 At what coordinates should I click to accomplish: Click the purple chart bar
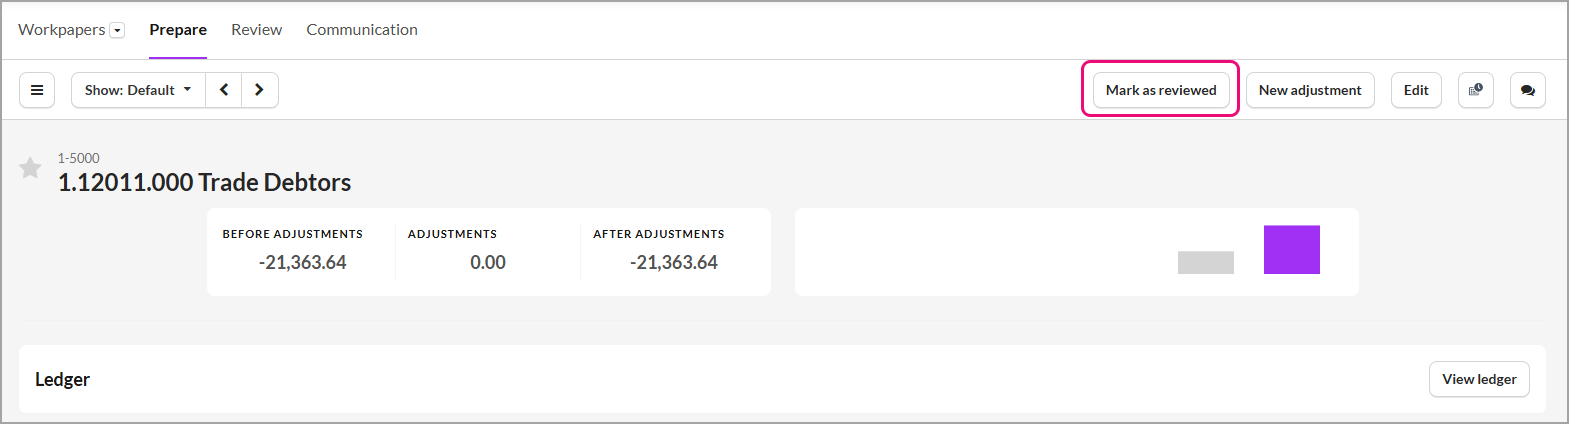point(1292,250)
